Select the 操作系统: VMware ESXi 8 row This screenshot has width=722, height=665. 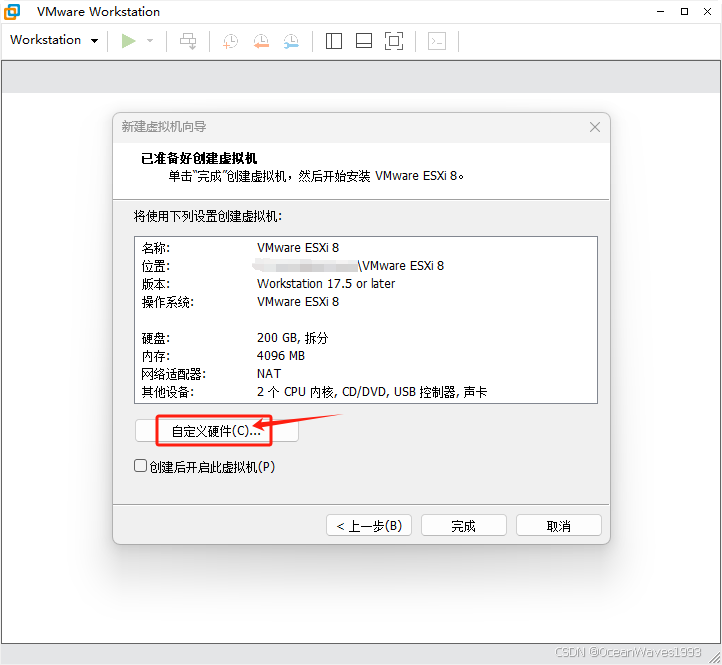[x=366, y=302]
